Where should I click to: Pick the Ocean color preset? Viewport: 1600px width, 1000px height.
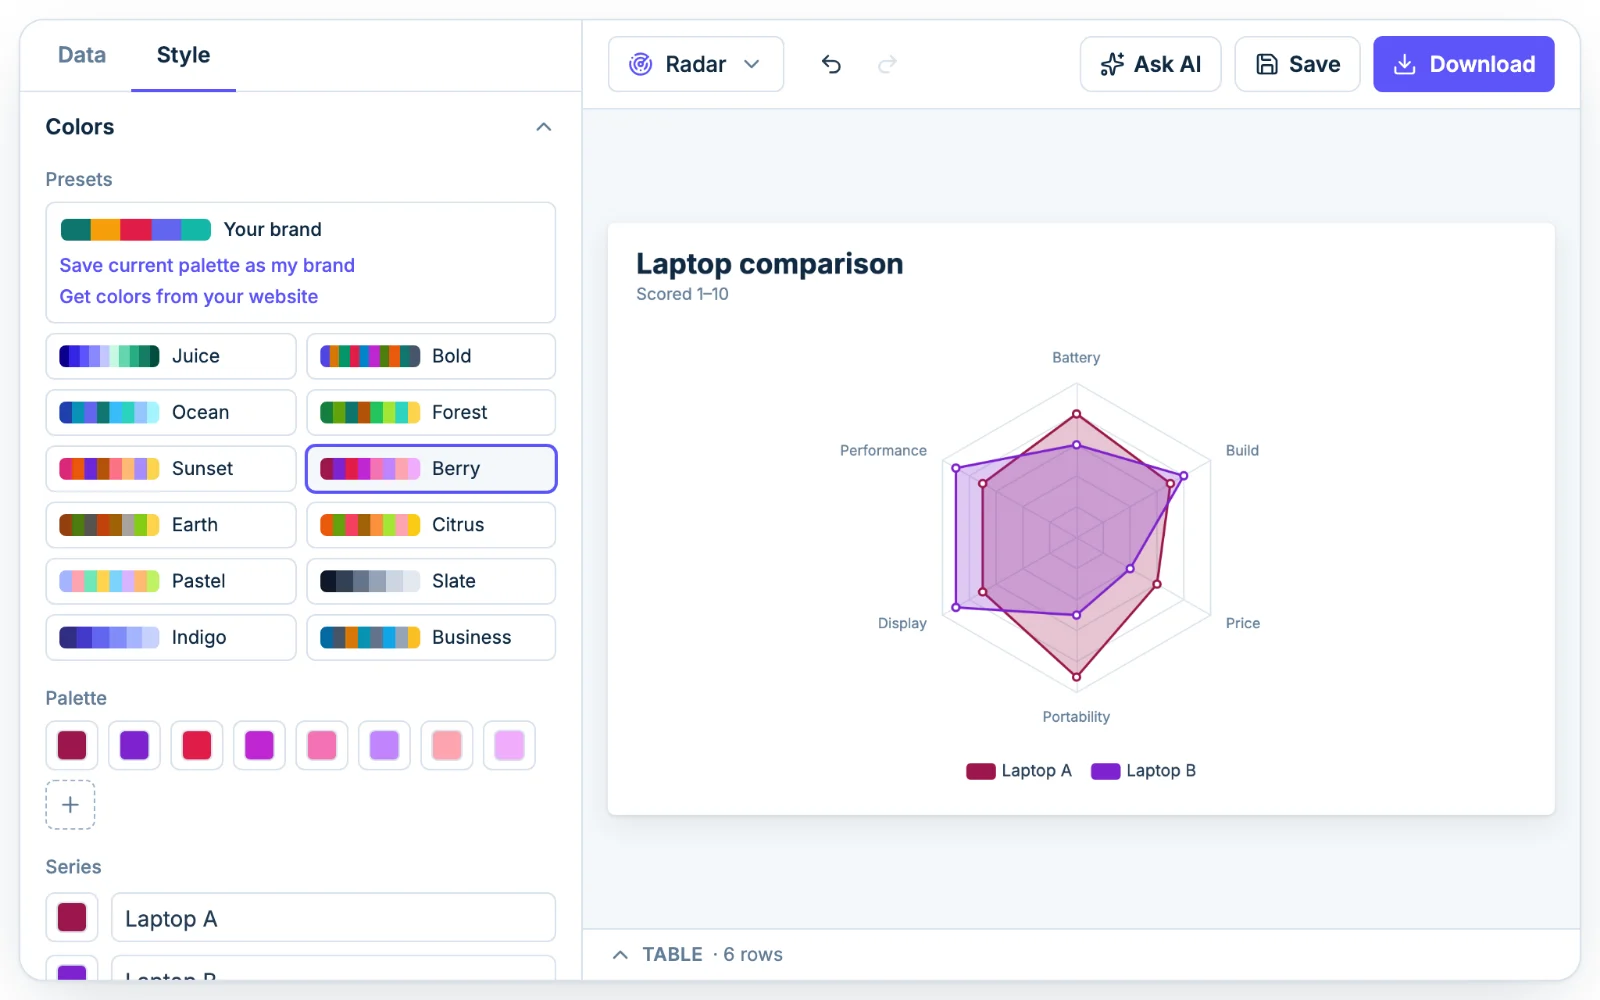pos(171,412)
